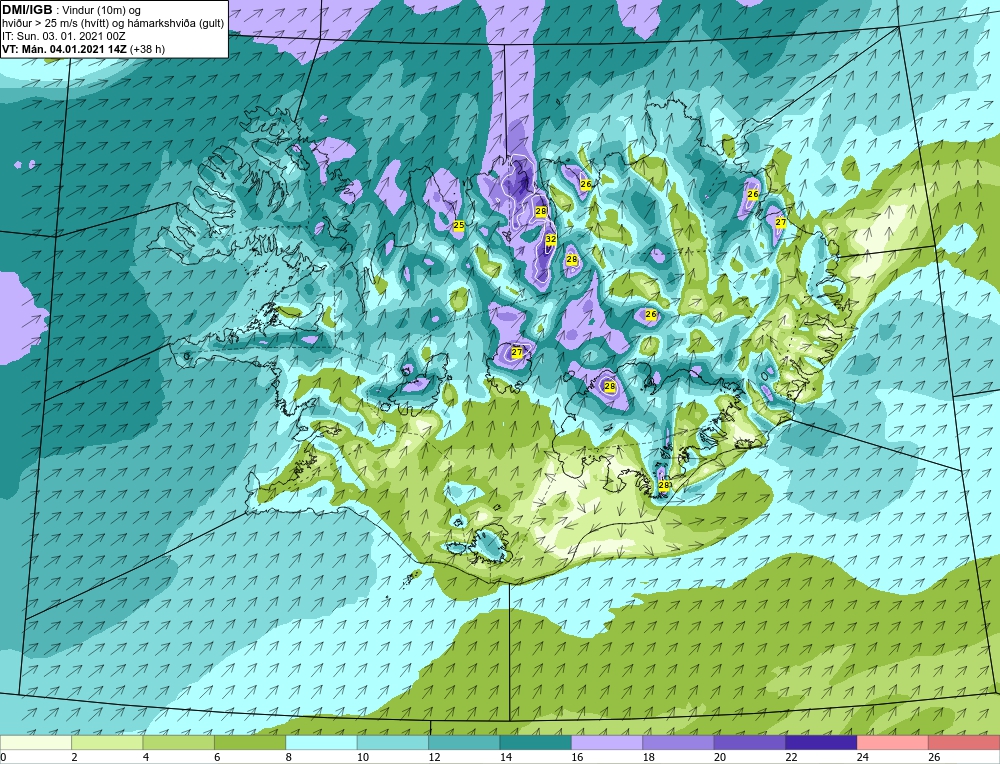Select the 2–4 m/s light green legend swatch
1000x764 pixels.
pyautogui.click(x=107, y=742)
